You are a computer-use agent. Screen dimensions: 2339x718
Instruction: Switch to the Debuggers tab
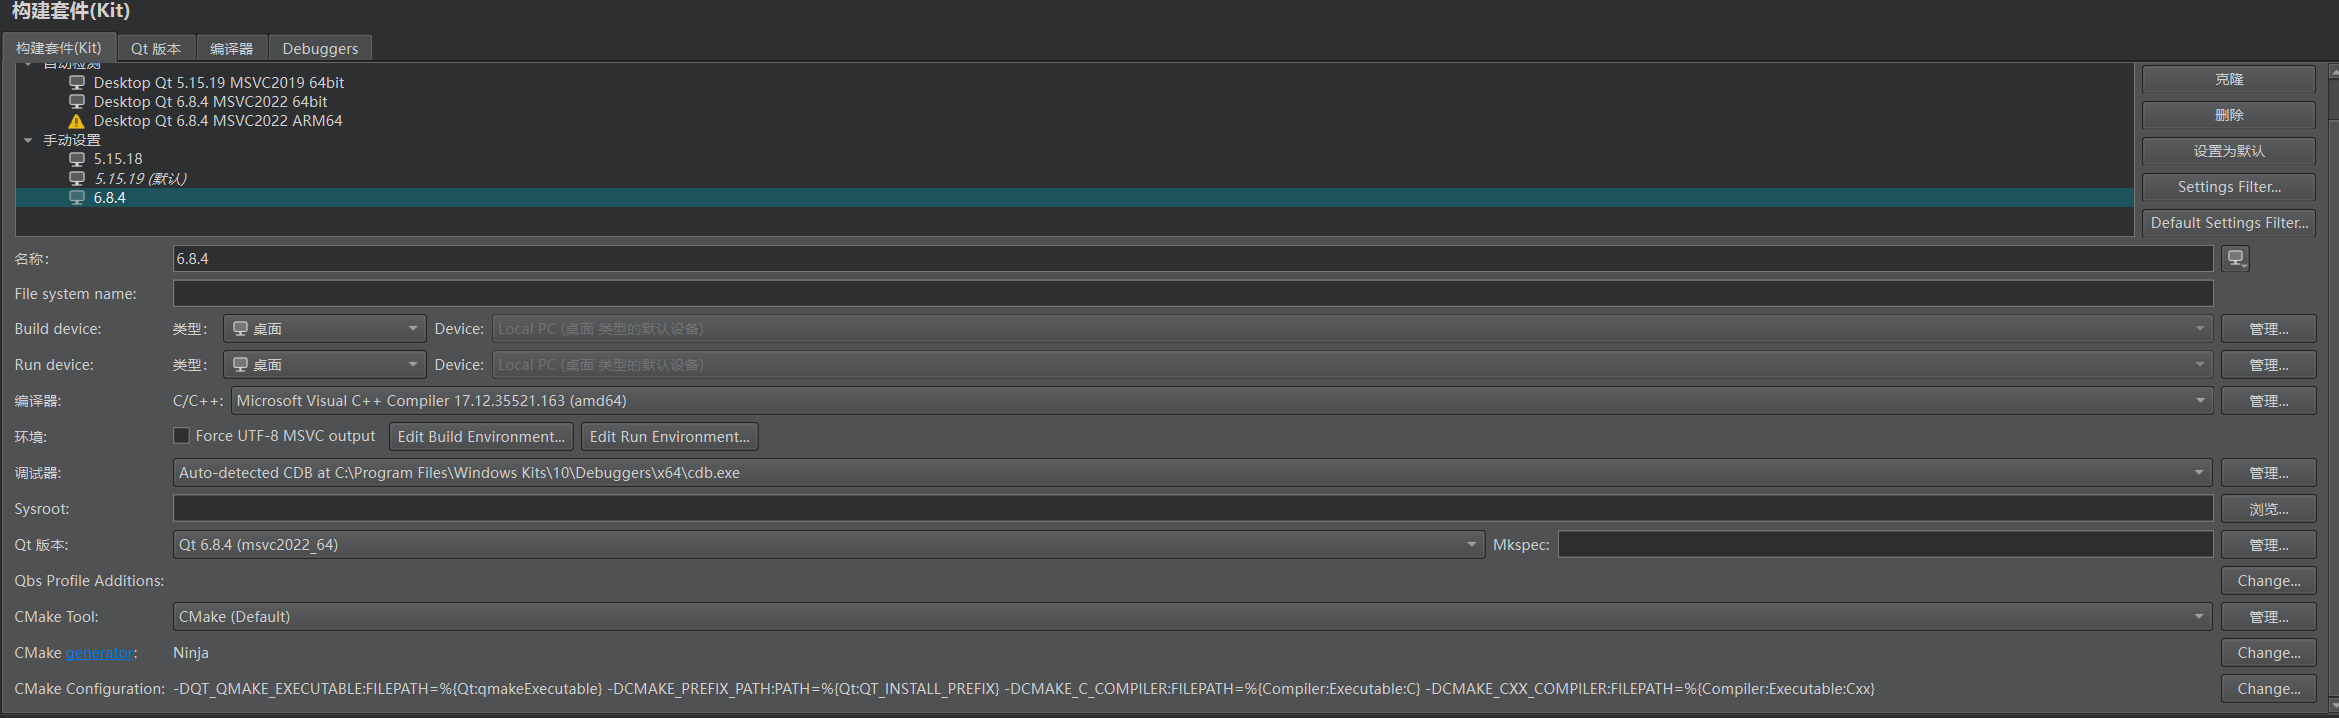320,48
